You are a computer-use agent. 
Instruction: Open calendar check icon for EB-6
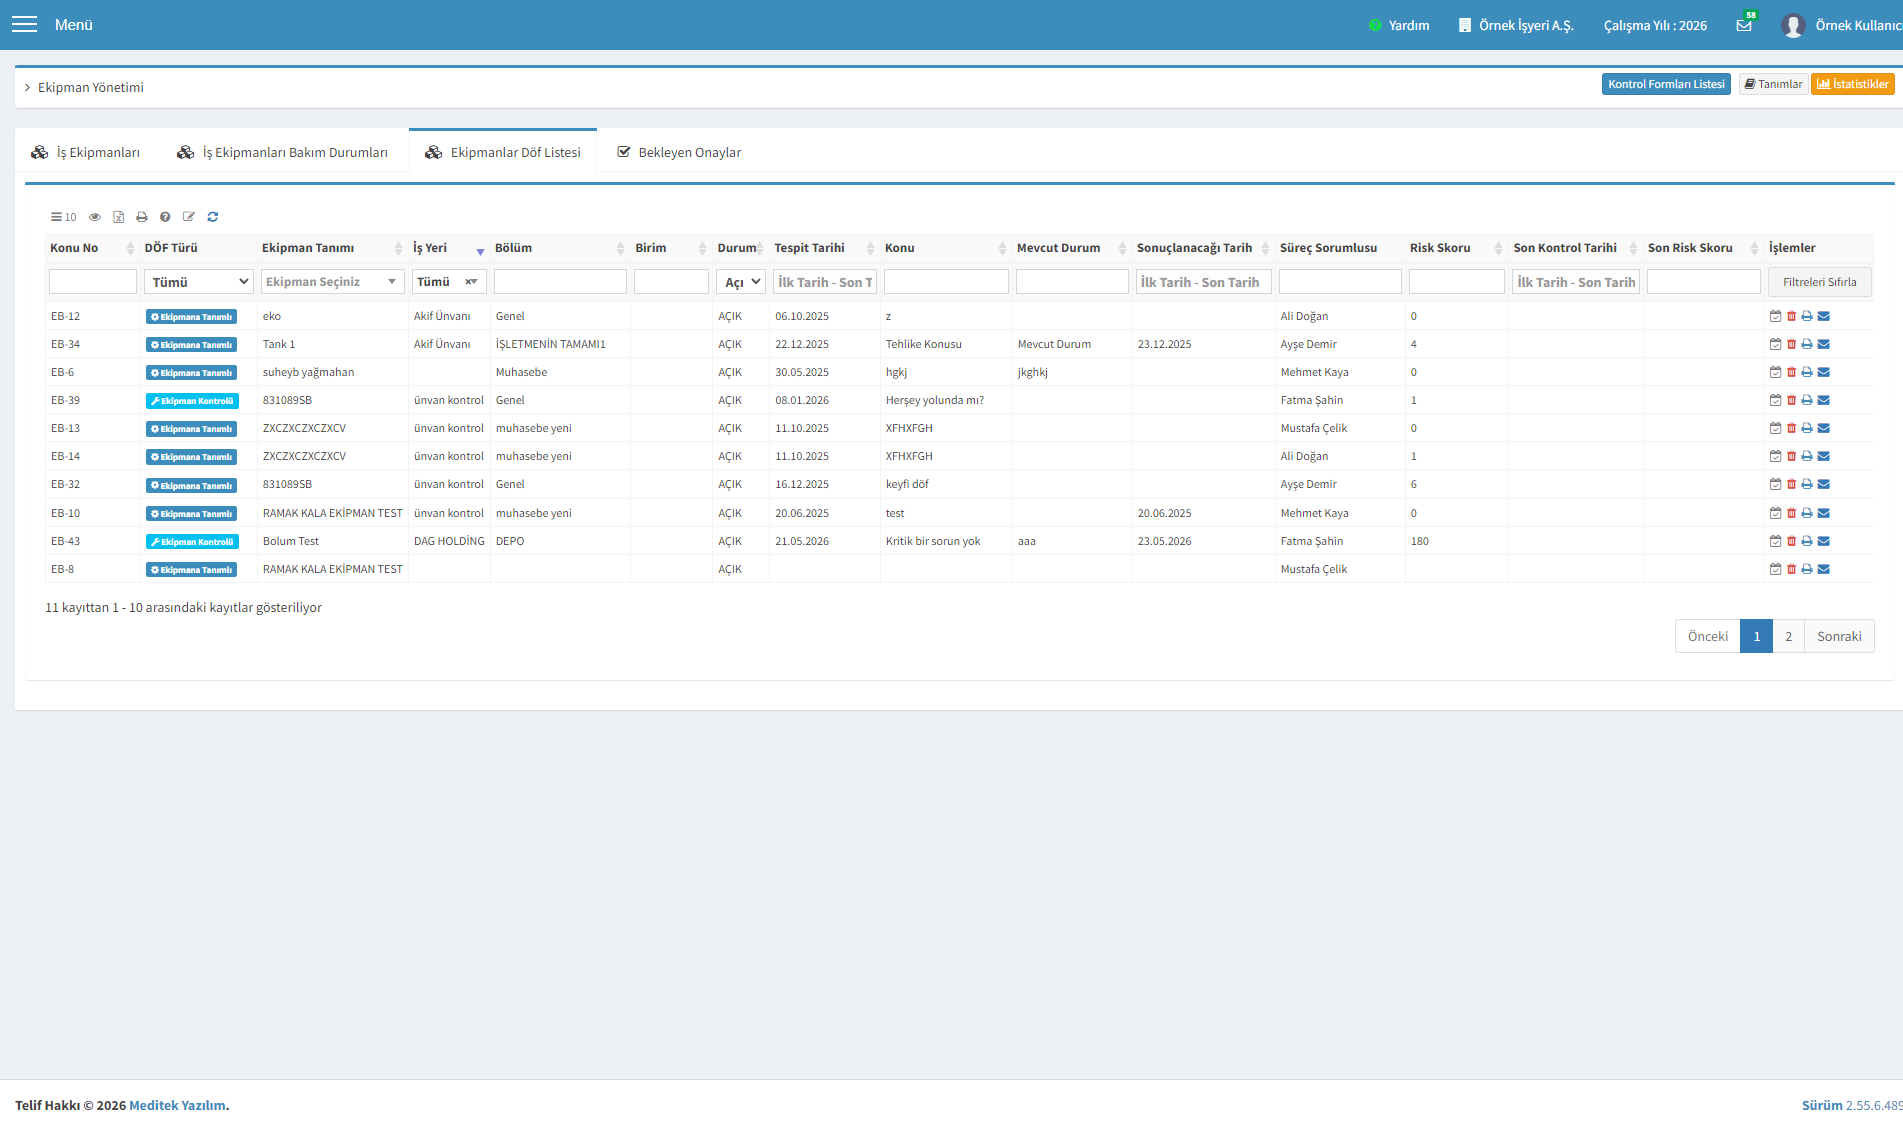pyautogui.click(x=1775, y=372)
